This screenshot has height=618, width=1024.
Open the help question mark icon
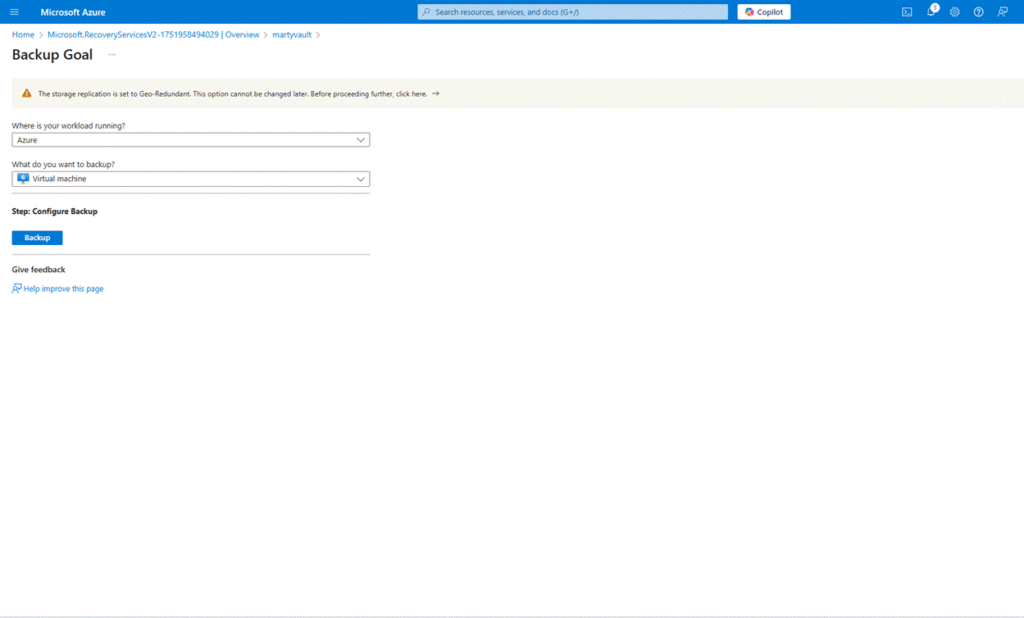[x=978, y=12]
